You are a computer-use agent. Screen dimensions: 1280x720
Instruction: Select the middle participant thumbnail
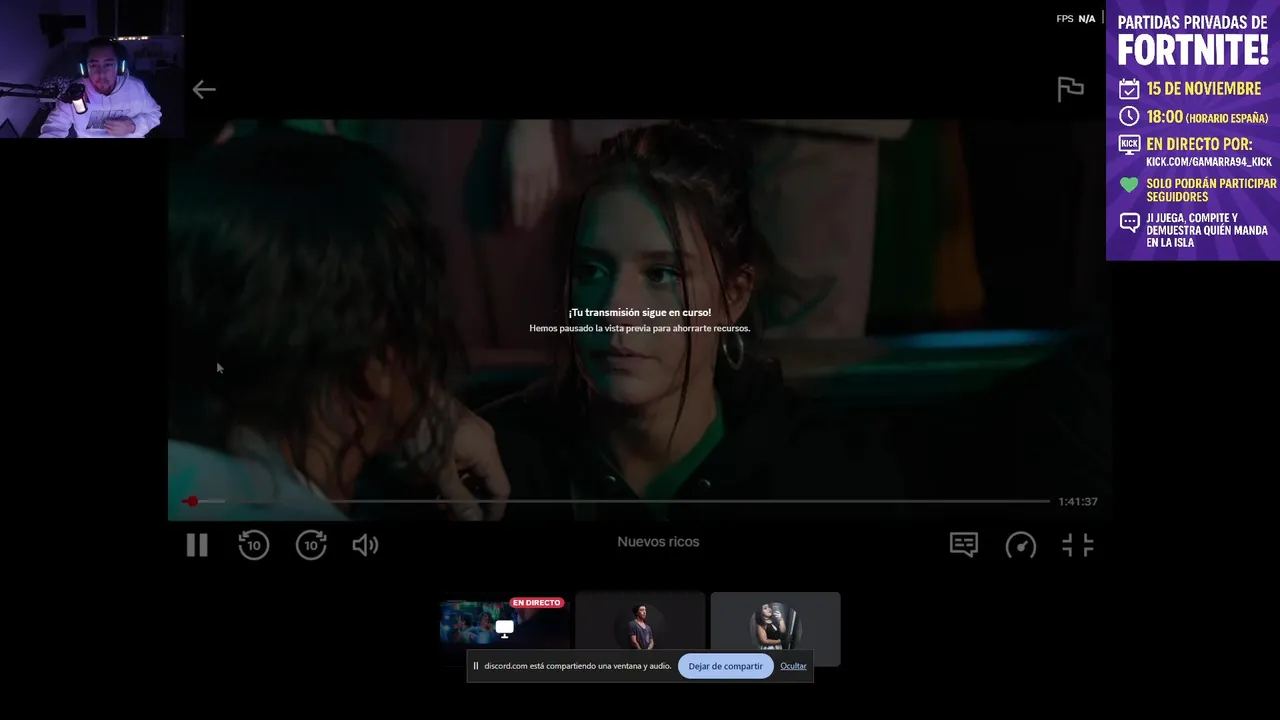tap(640, 628)
